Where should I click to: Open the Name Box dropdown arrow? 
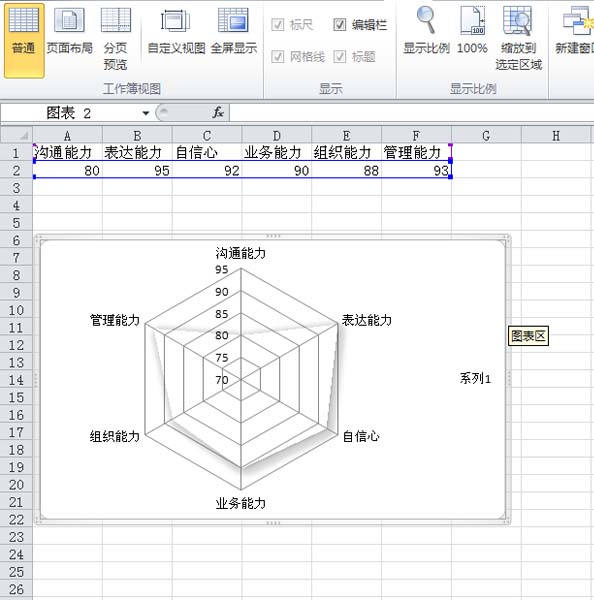coord(145,113)
